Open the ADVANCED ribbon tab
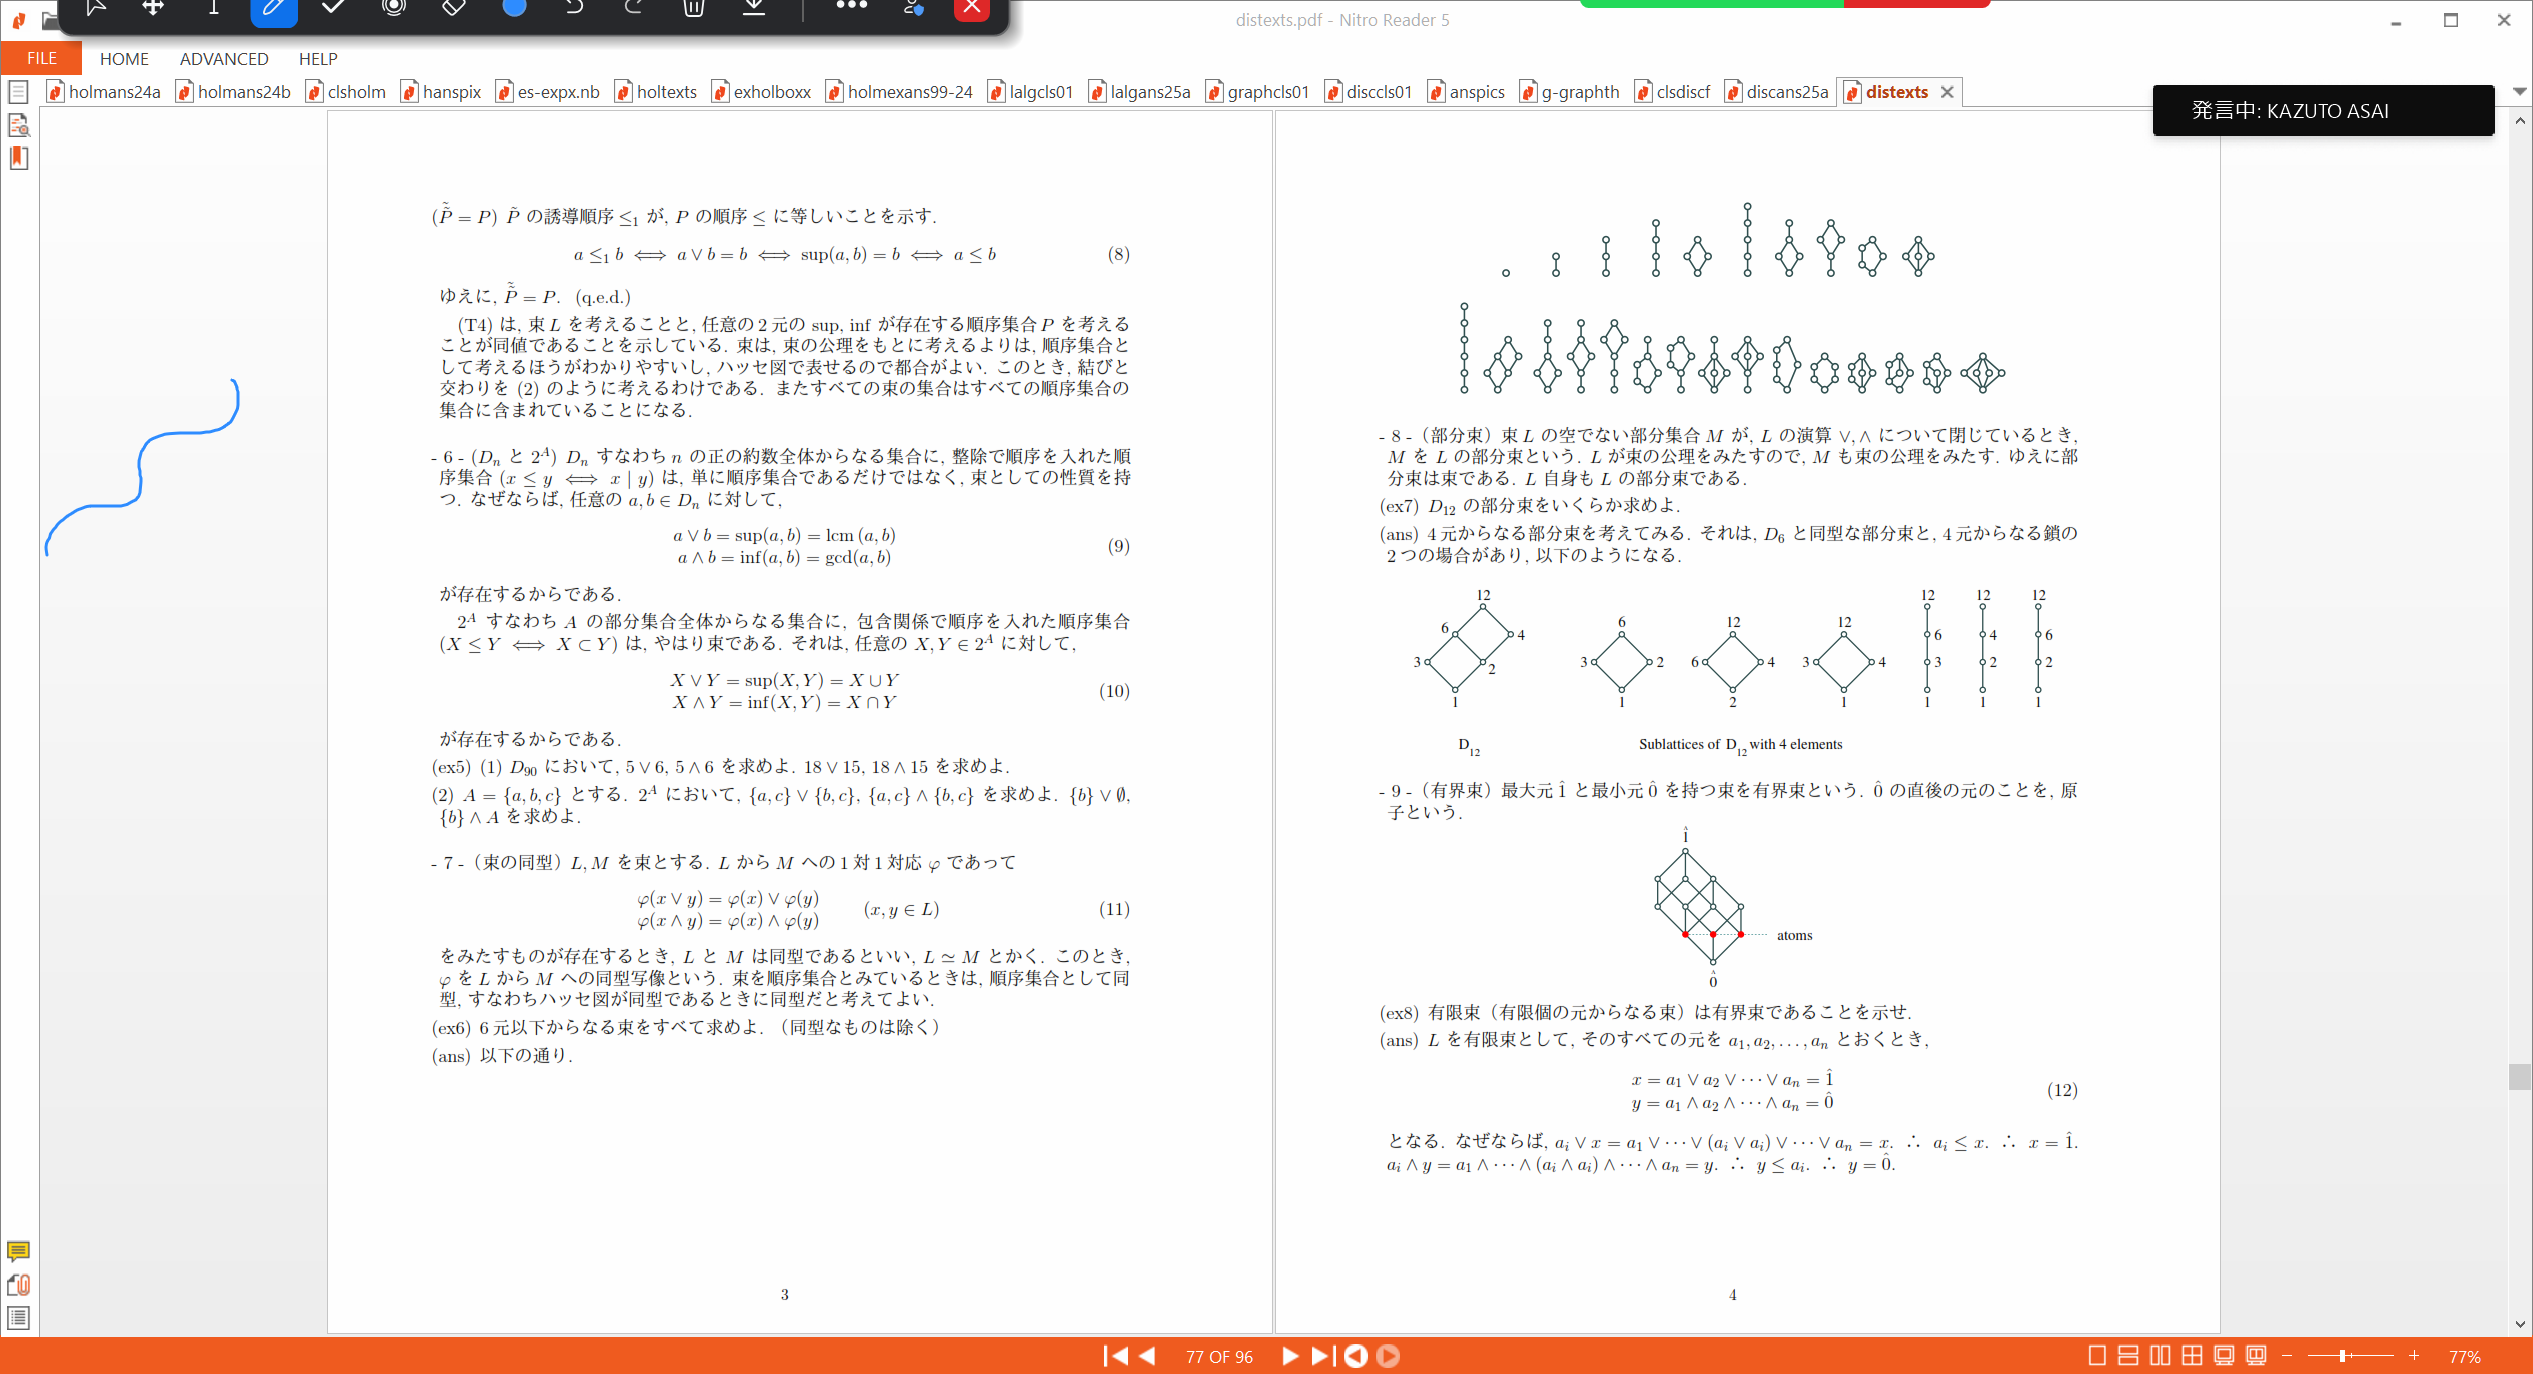The height and width of the screenshot is (1374, 2533). tap(224, 59)
